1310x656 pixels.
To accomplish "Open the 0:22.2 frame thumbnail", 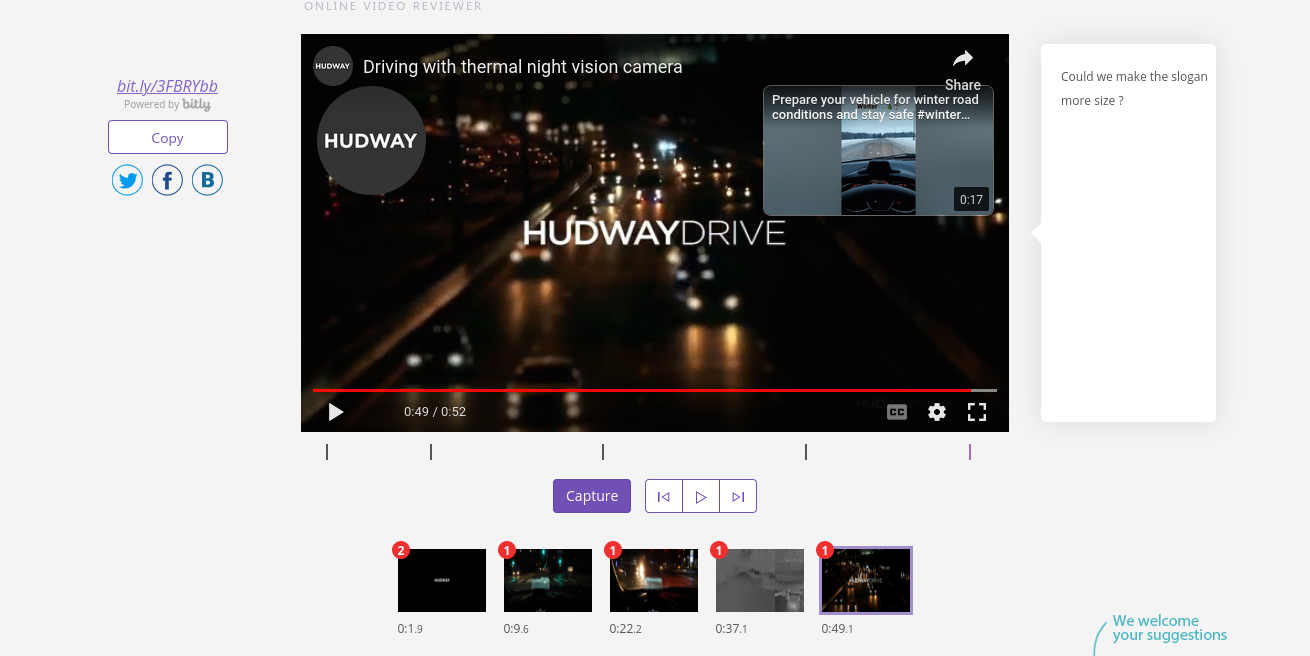I will coord(654,580).
